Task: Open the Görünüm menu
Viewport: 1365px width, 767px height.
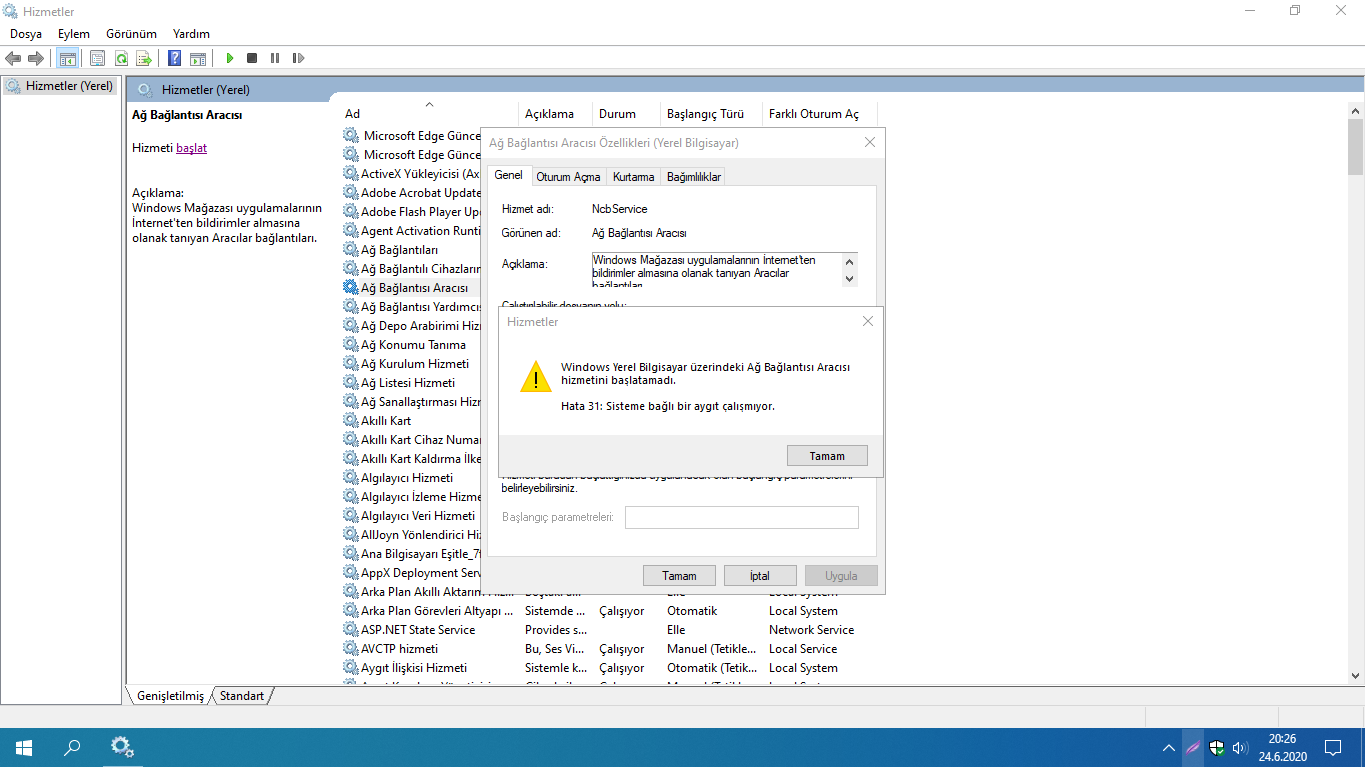Action: pos(131,33)
